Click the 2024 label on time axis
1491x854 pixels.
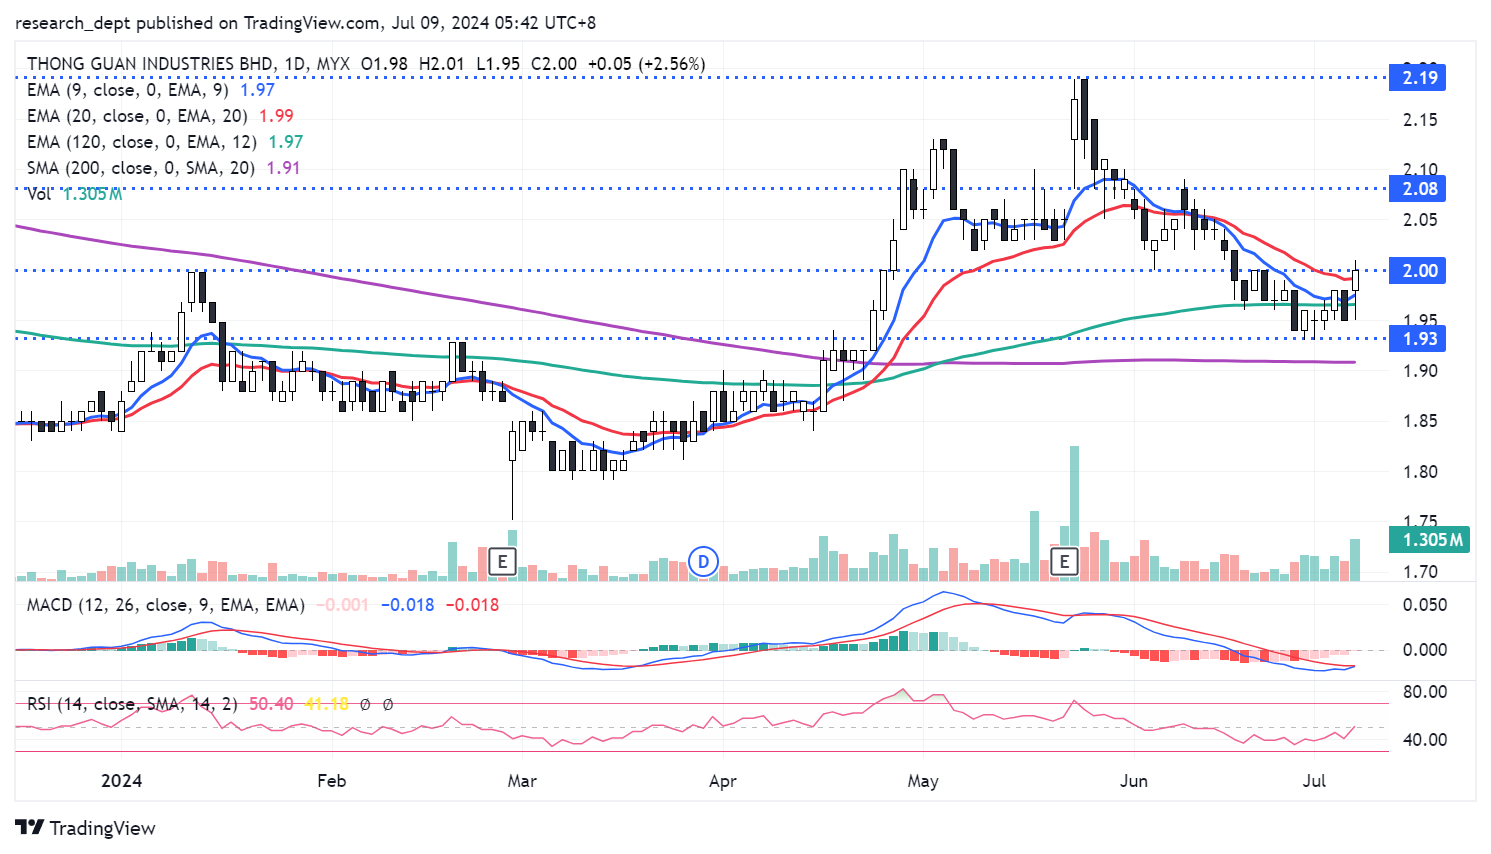click(x=121, y=781)
